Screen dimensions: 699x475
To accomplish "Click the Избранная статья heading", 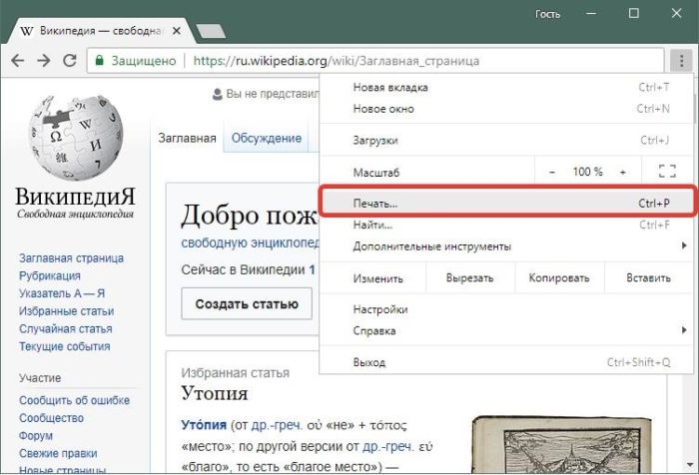I will [235, 373].
